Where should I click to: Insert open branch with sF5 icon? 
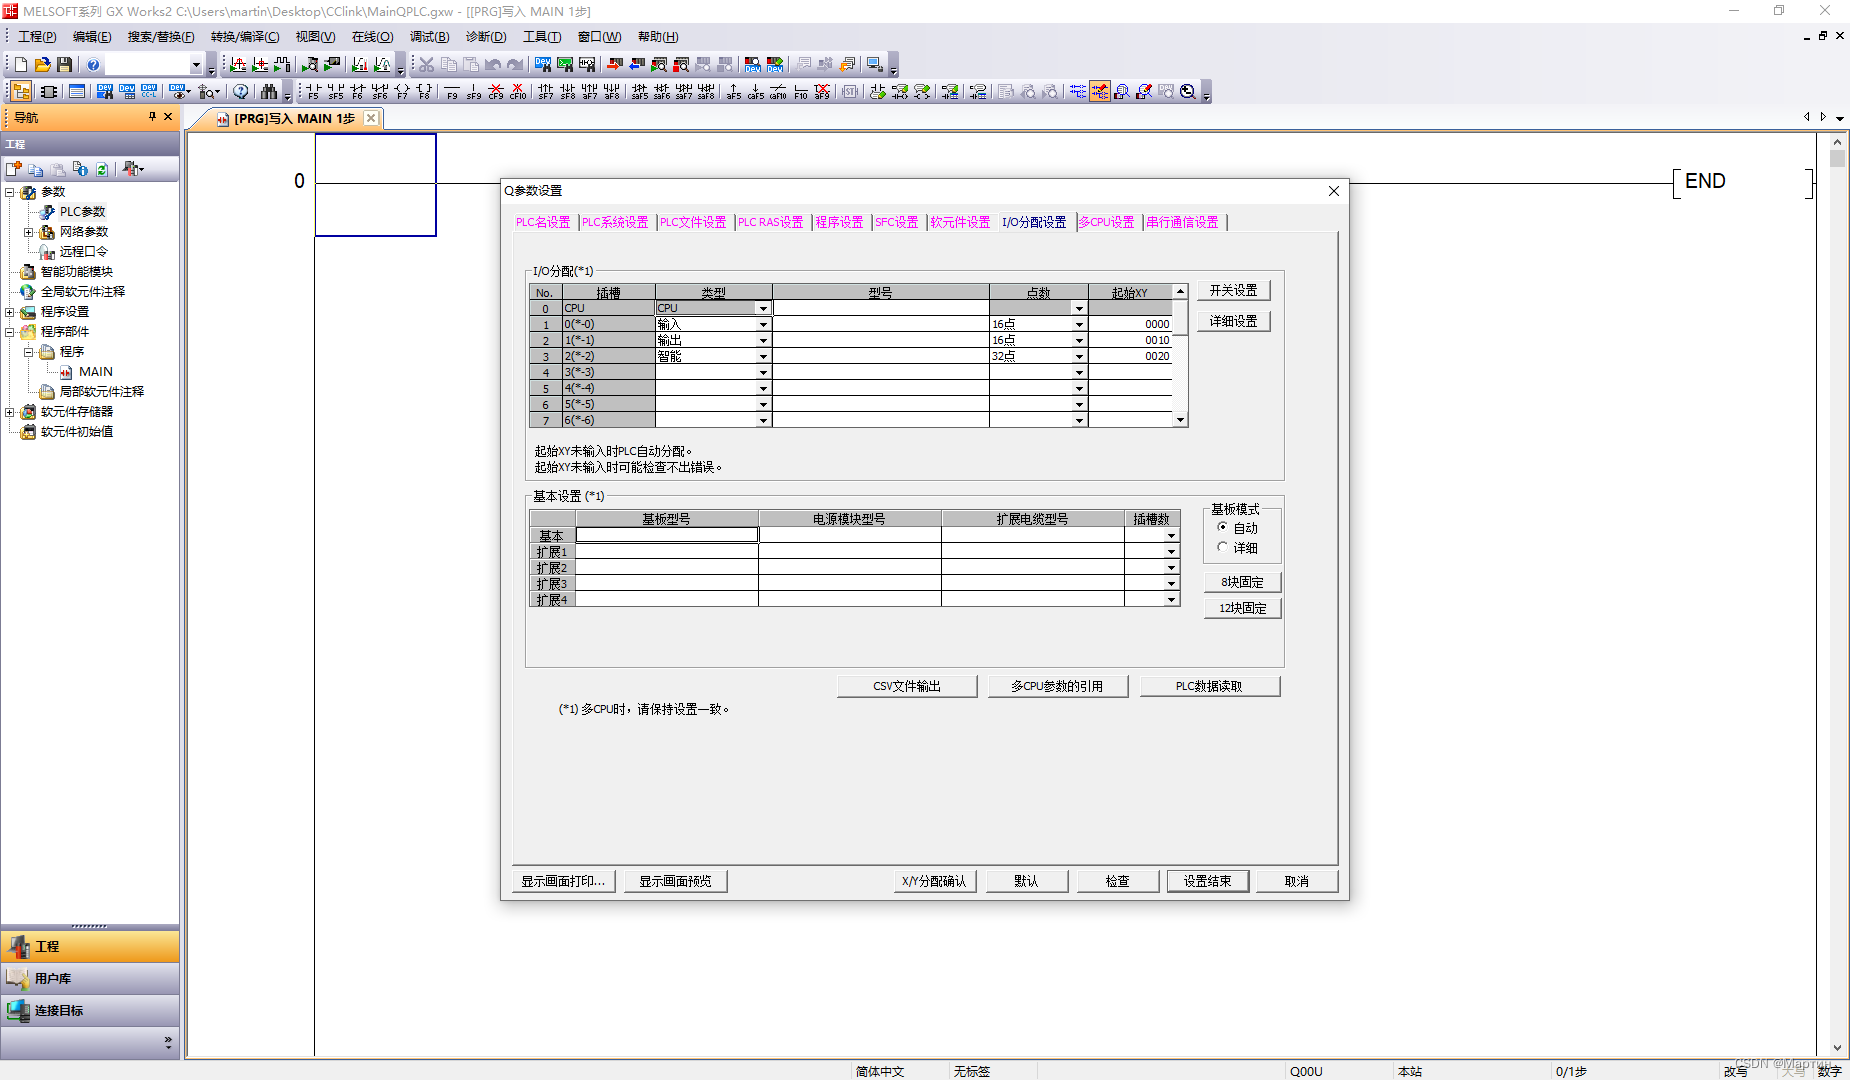click(335, 92)
